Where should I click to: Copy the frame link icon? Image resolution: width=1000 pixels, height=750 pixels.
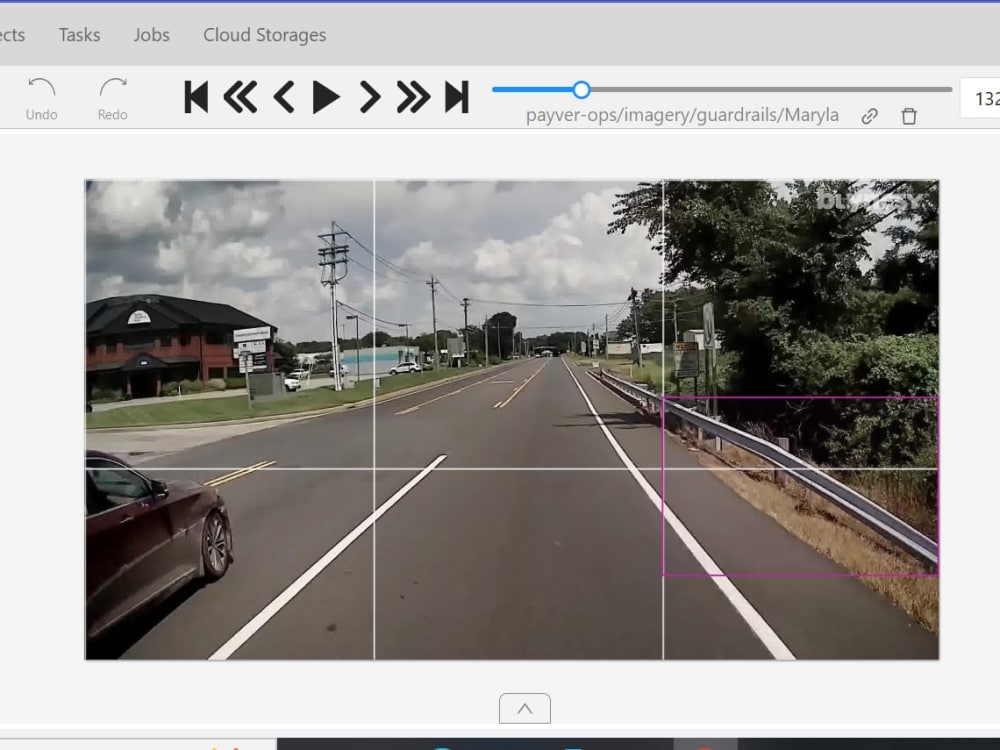coord(869,116)
